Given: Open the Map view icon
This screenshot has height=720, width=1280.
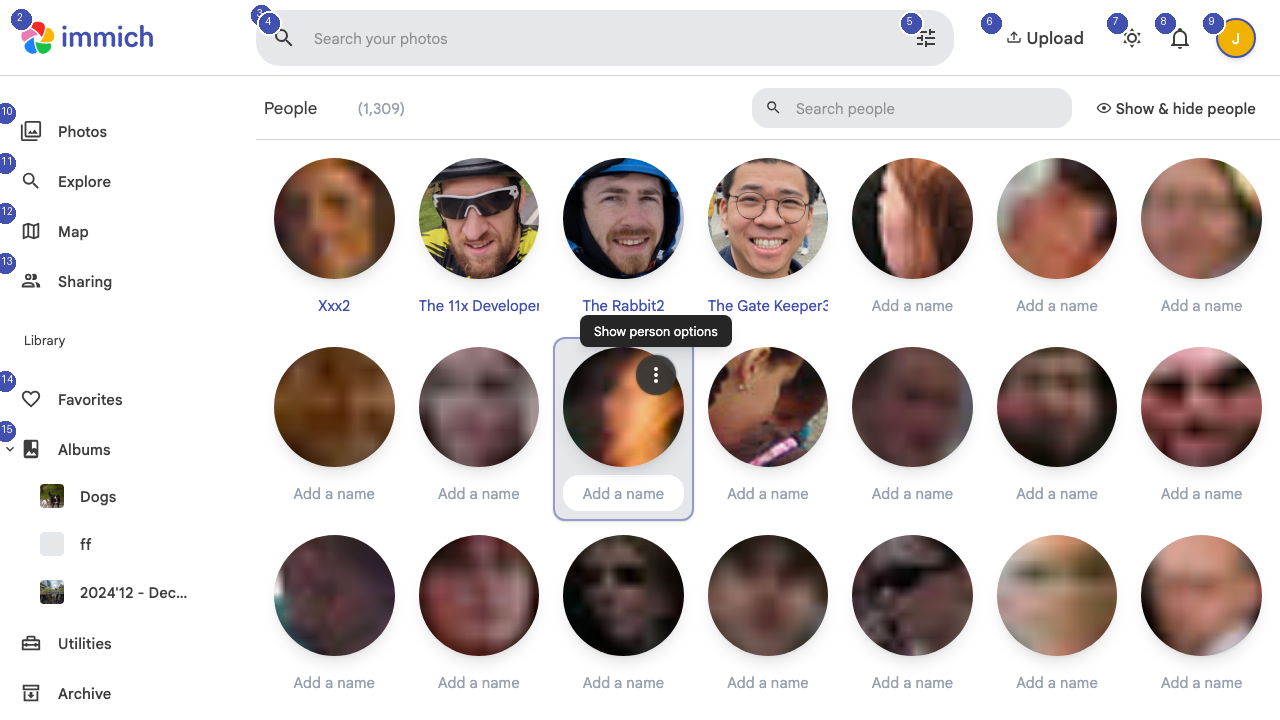Looking at the screenshot, I should pos(31,231).
